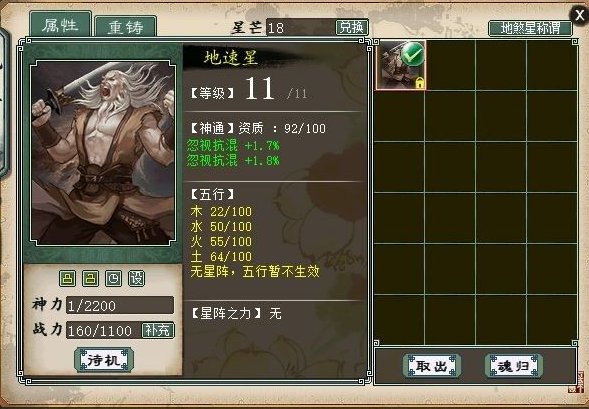
Task: Click the clock timer icon
Action: click(x=113, y=279)
